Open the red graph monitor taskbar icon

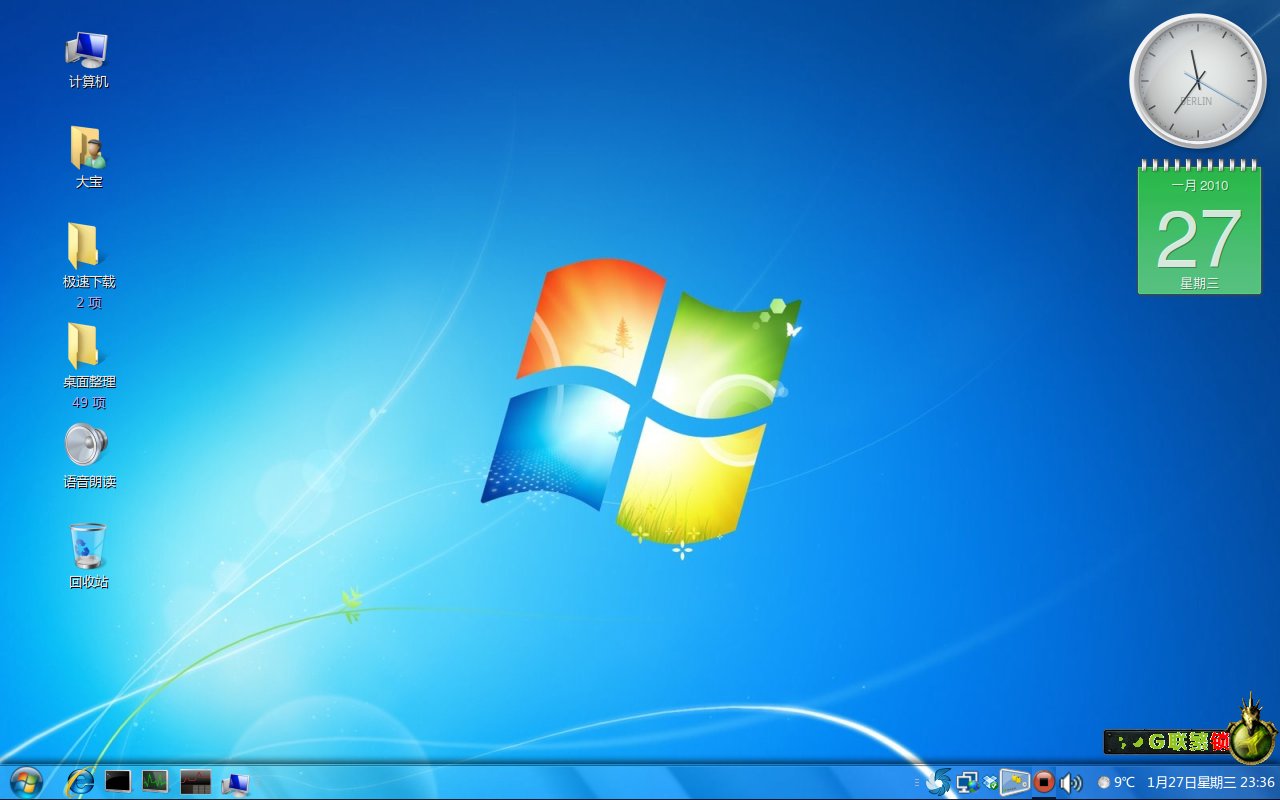195,782
